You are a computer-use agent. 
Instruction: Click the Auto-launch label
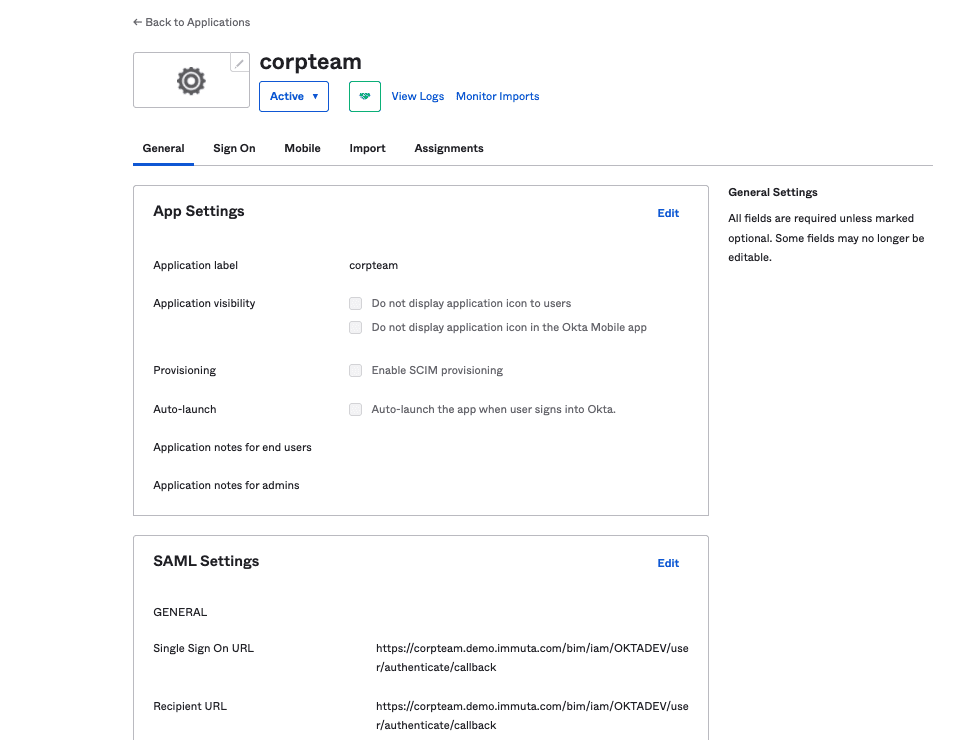click(x=185, y=409)
